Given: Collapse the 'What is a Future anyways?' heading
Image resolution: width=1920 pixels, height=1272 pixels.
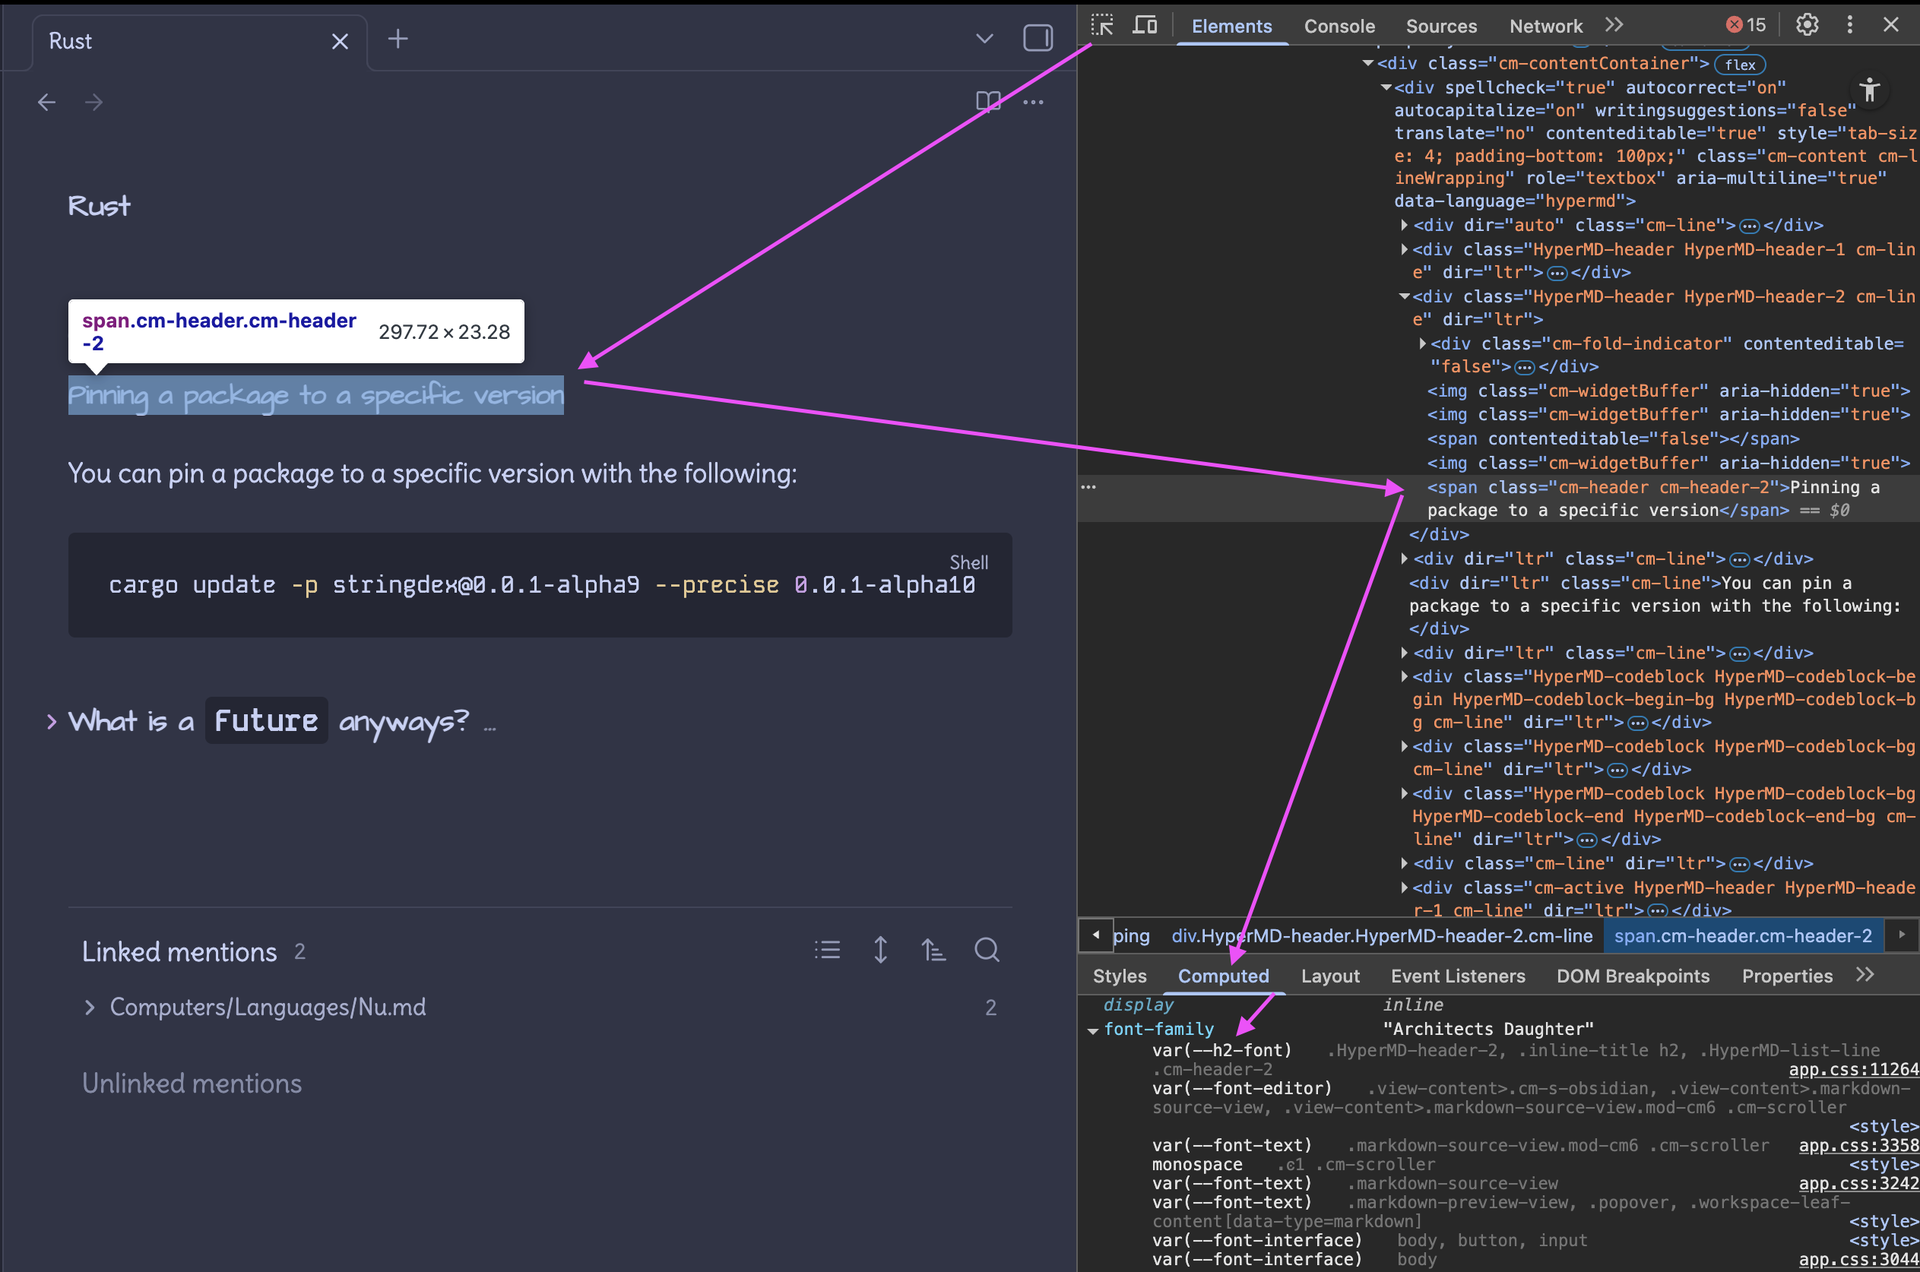Looking at the screenshot, I should [51, 720].
